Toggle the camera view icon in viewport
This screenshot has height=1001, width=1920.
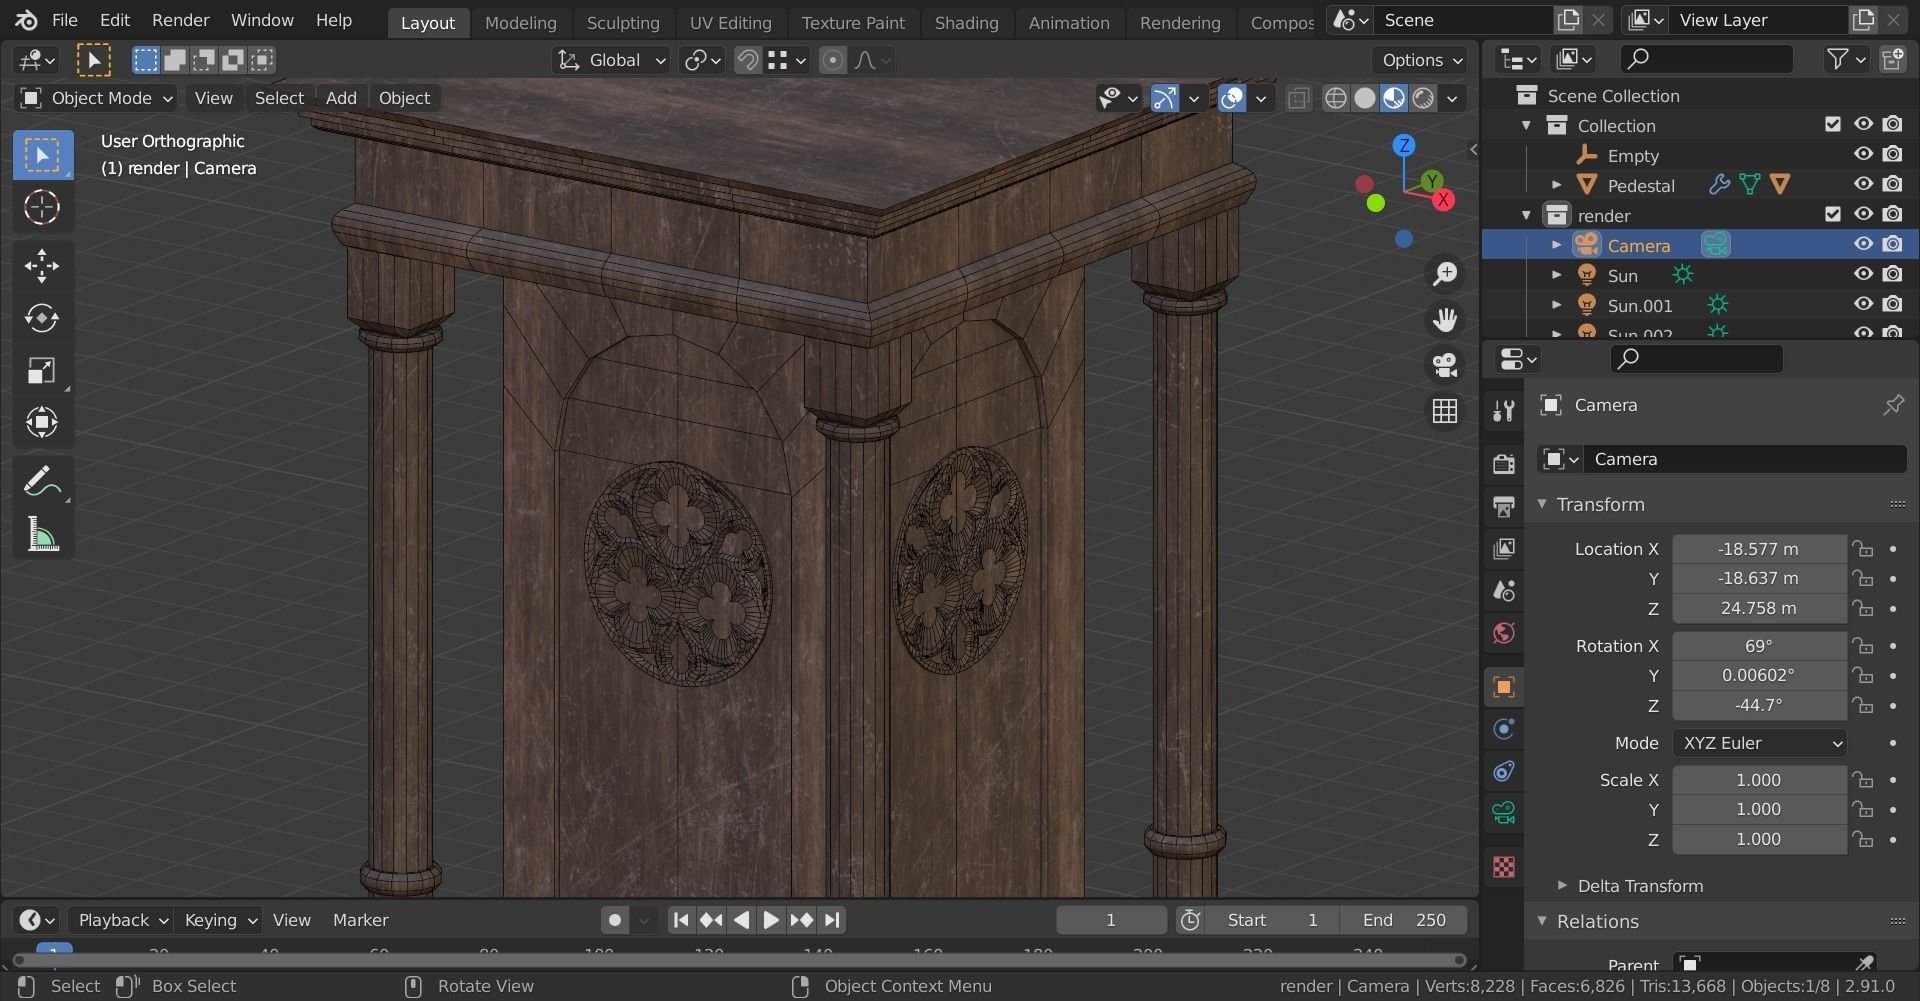1445,365
